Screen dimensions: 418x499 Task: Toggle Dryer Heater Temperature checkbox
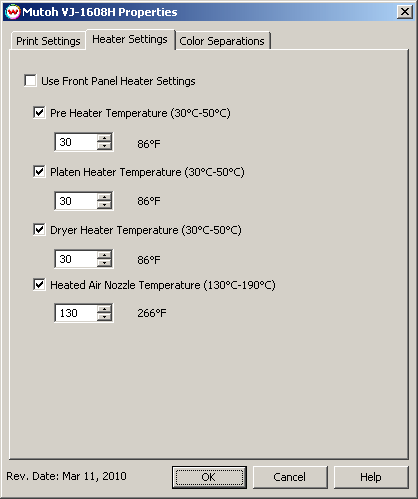point(39,230)
